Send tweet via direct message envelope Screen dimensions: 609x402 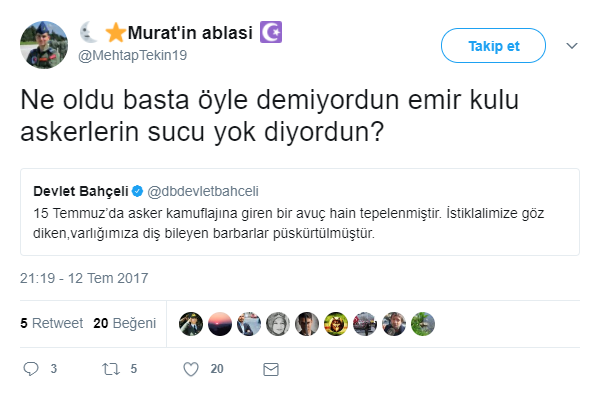click(269, 368)
